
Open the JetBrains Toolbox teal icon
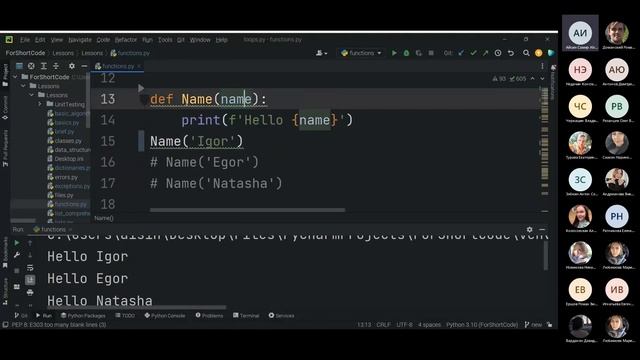[x=551, y=53]
